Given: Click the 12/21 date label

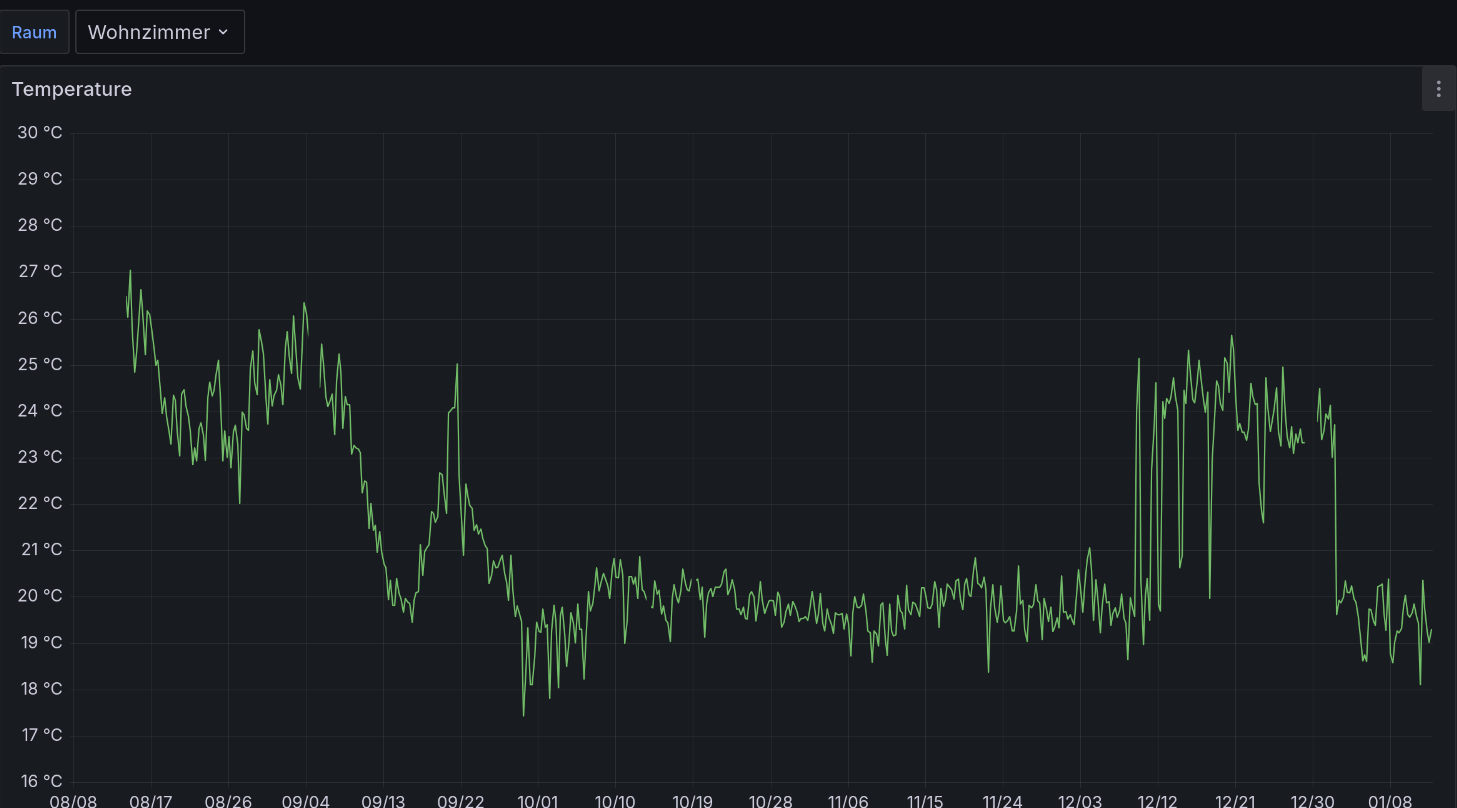Looking at the screenshot, I should (x=1235, y=801).
